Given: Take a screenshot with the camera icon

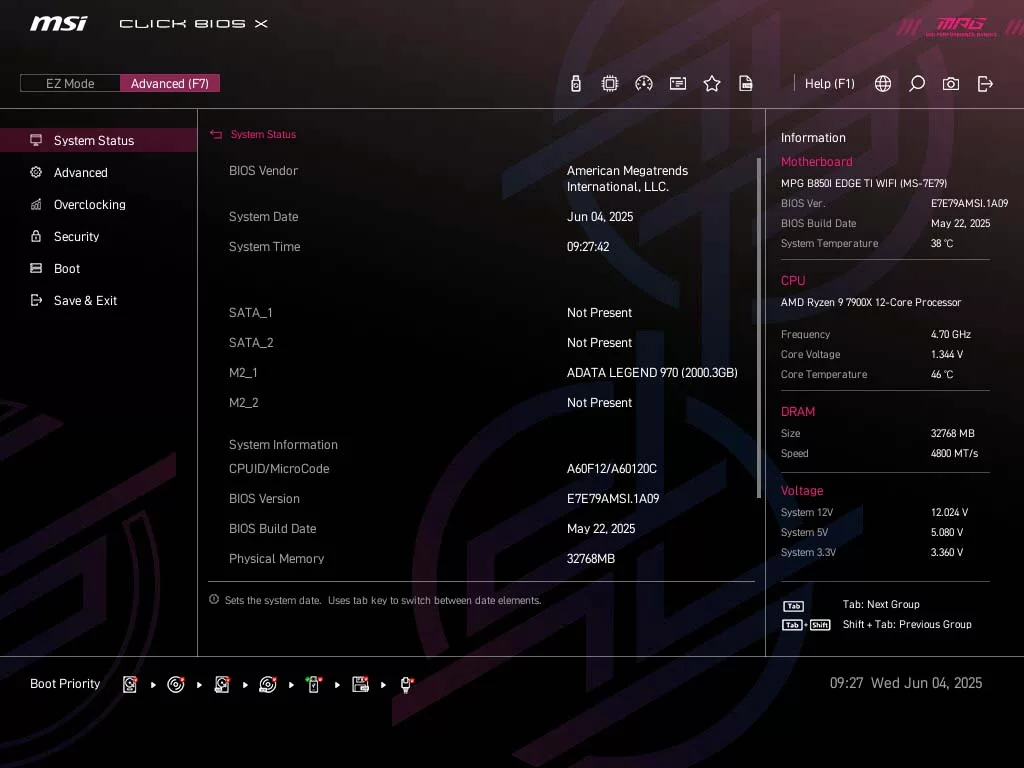Looking at the screenshot, I should click(951, 84).
